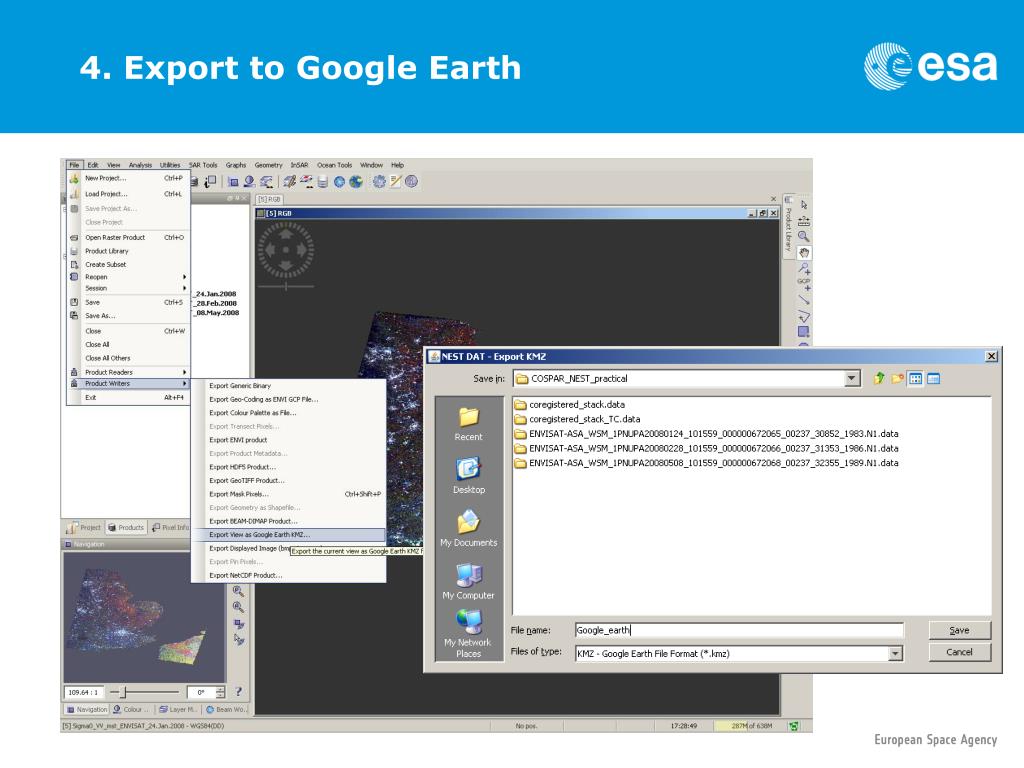Activate the magnifier zoom tool
Image resolution: width=1024 pixels, height=768 pixels.
coord(804,236)
